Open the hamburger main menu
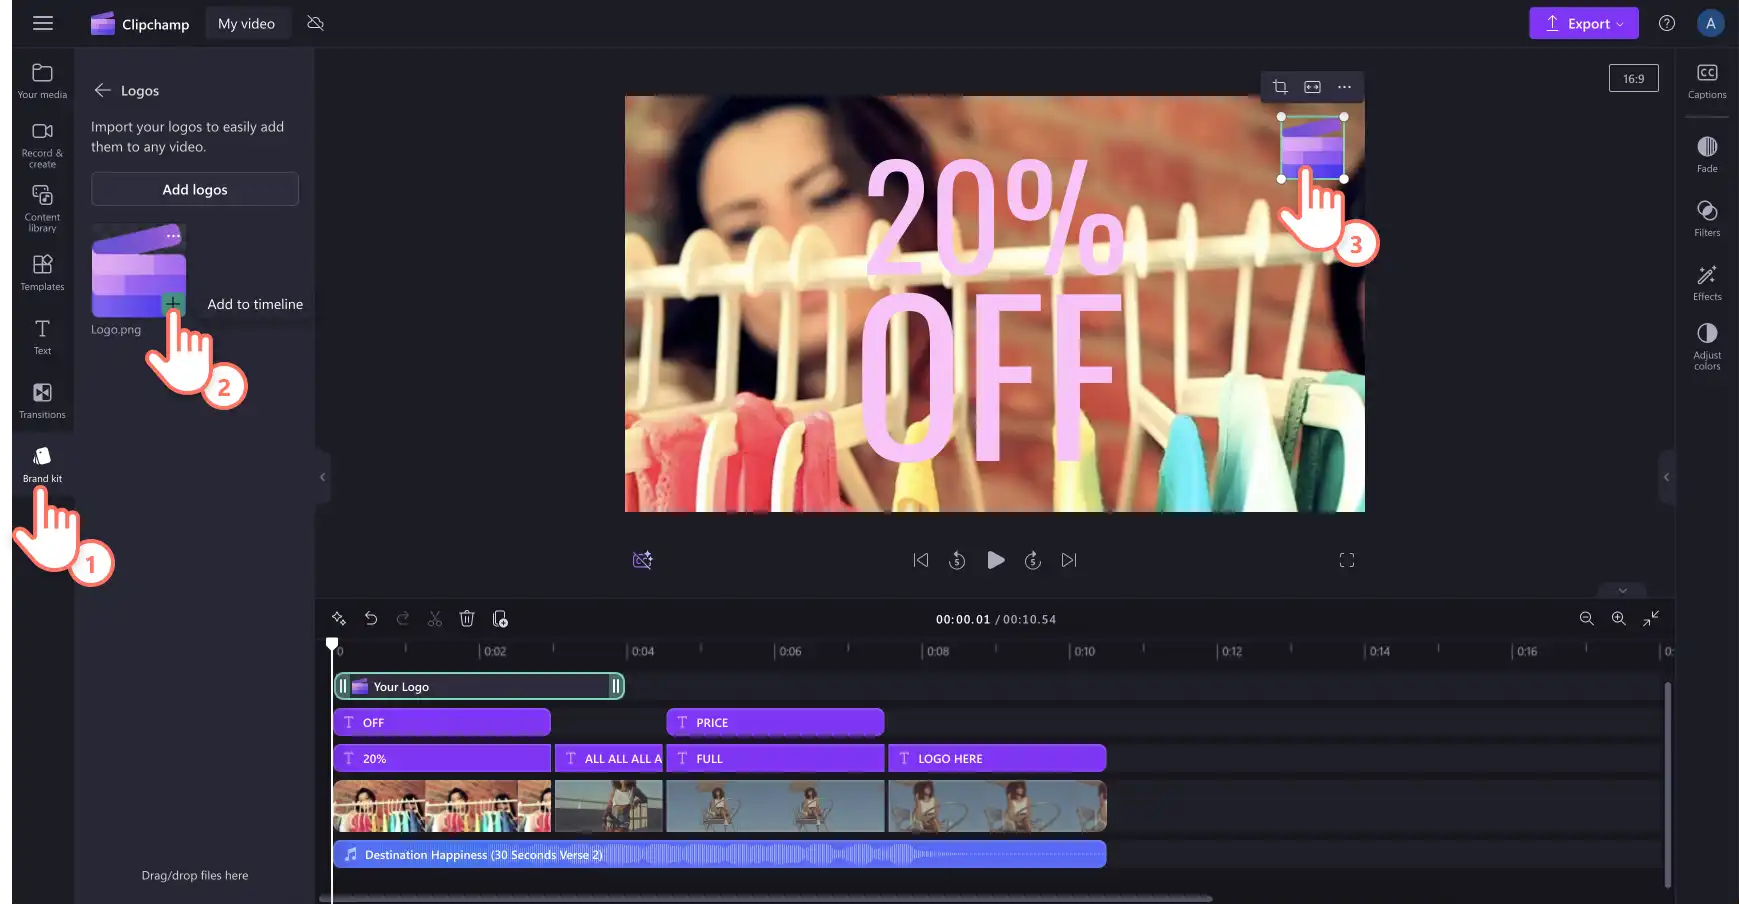1739x904 pixels. click(42, 23)
